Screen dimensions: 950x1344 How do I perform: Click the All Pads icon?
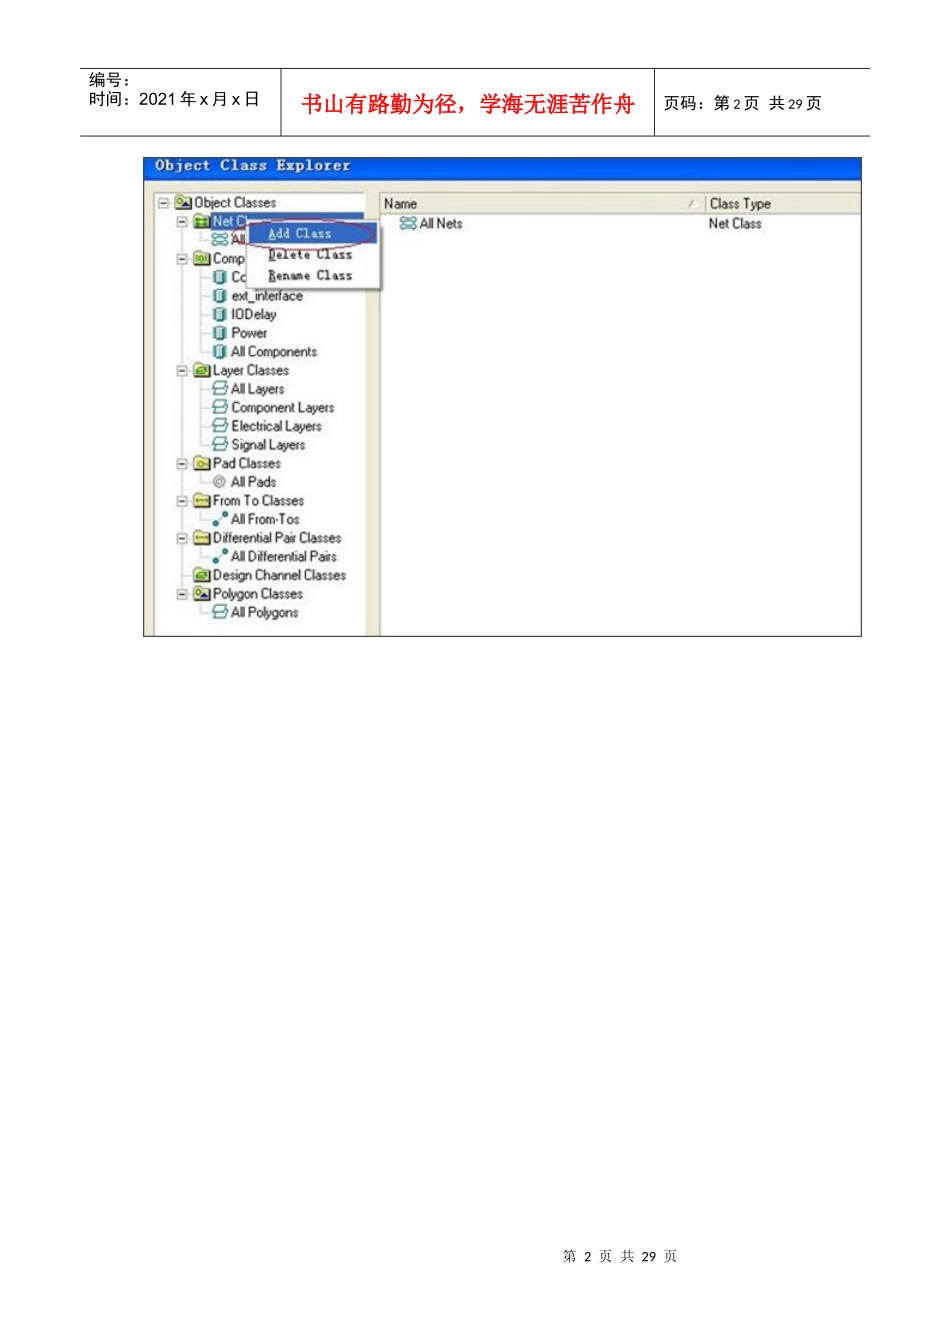coord(219,482)
